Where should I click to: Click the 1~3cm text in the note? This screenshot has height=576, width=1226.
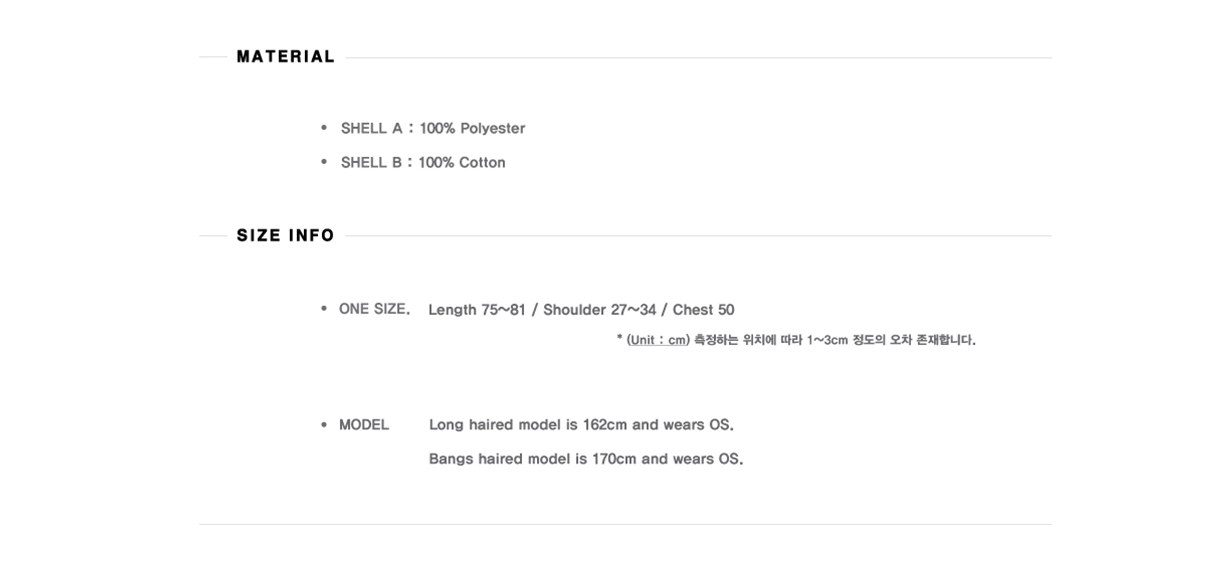pyautogui.click(x=827, y=340)
